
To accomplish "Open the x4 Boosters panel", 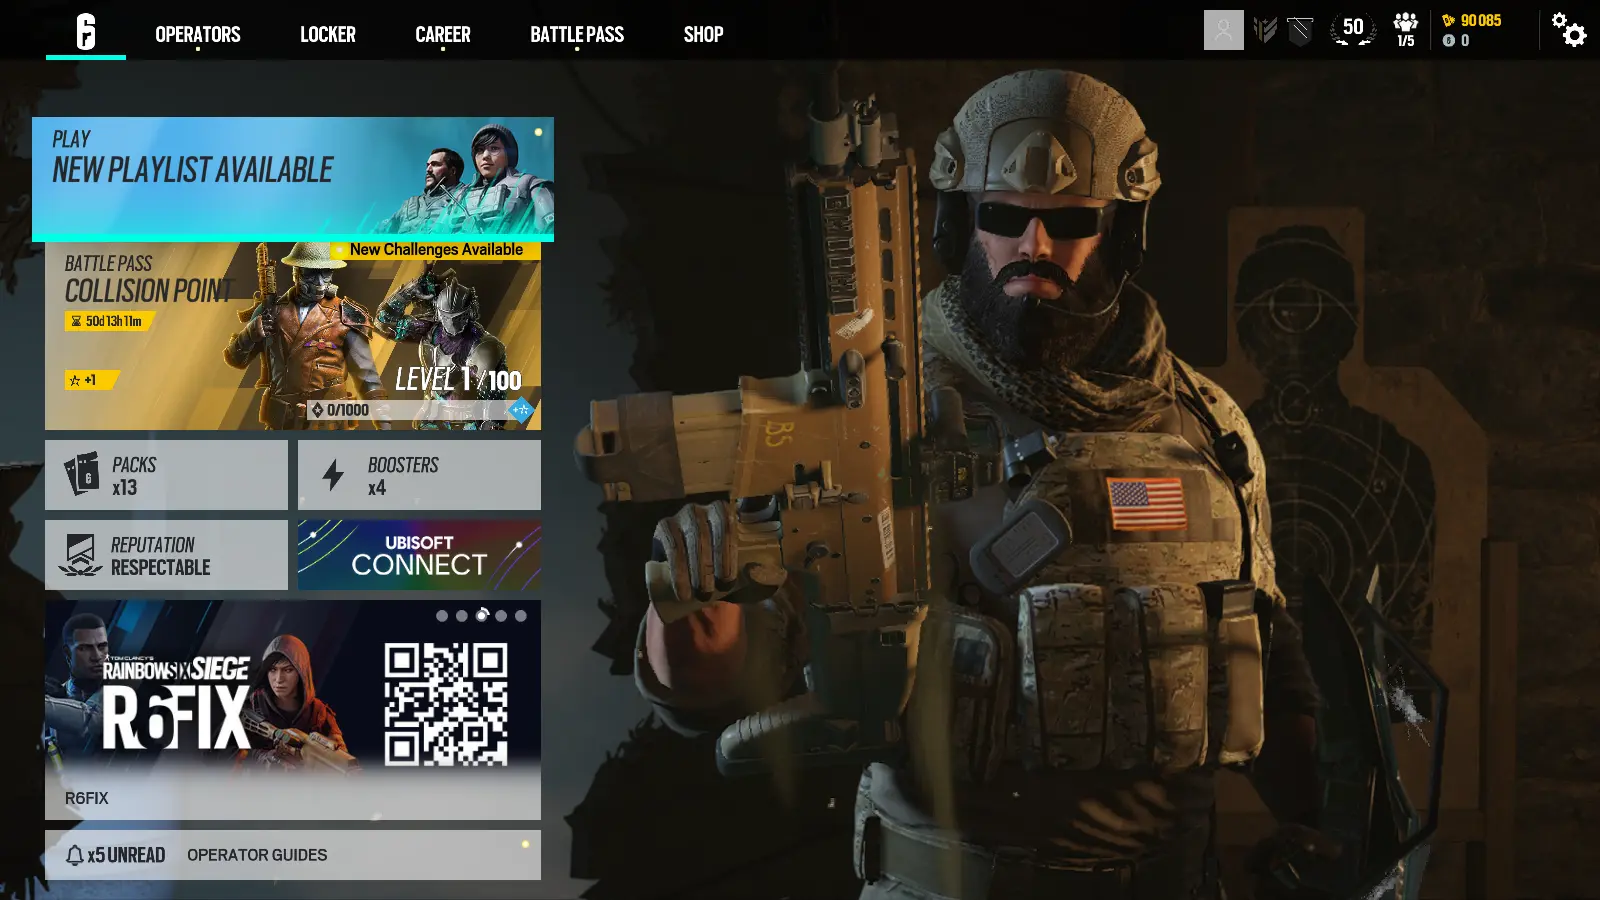I will [x=419, y=474].
